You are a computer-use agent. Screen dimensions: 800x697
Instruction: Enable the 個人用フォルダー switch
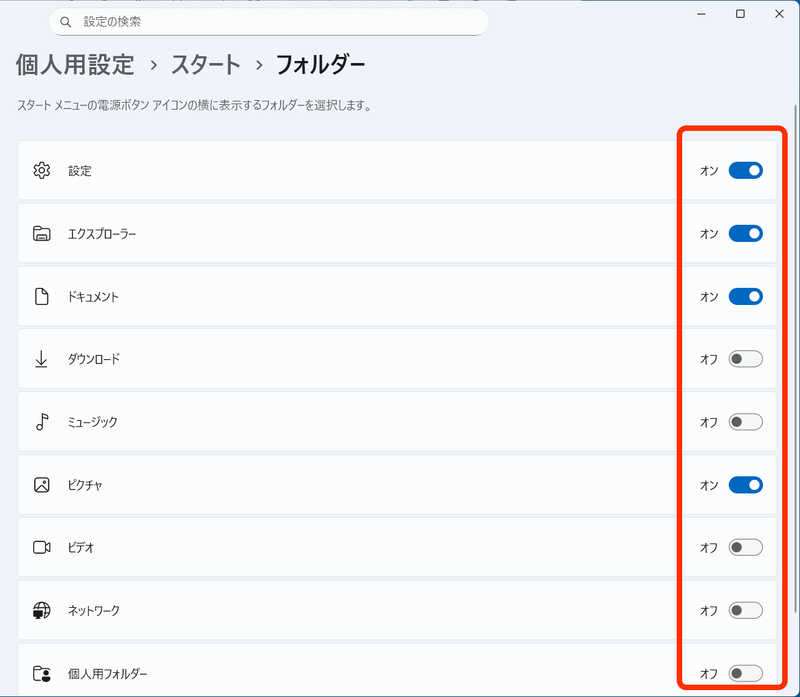pos(748,673)
